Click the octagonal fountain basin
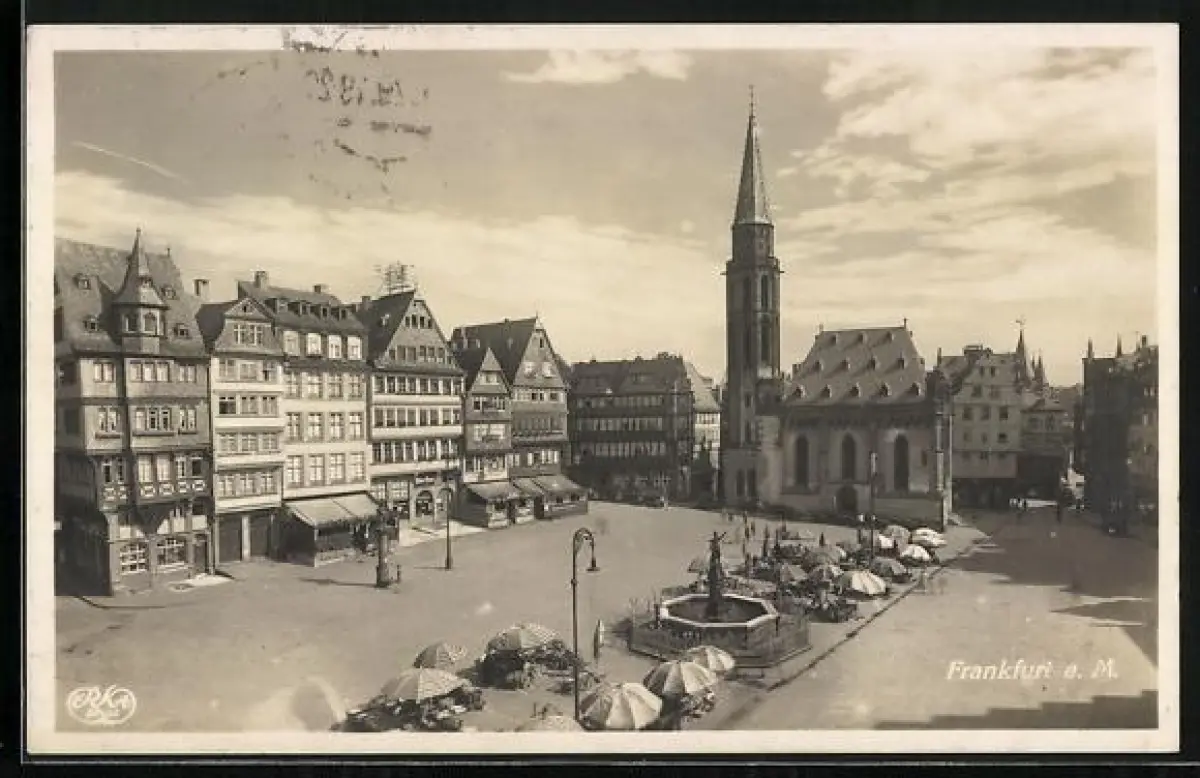This screenshot has width=1200, height=778. click(x=717, y=612)
